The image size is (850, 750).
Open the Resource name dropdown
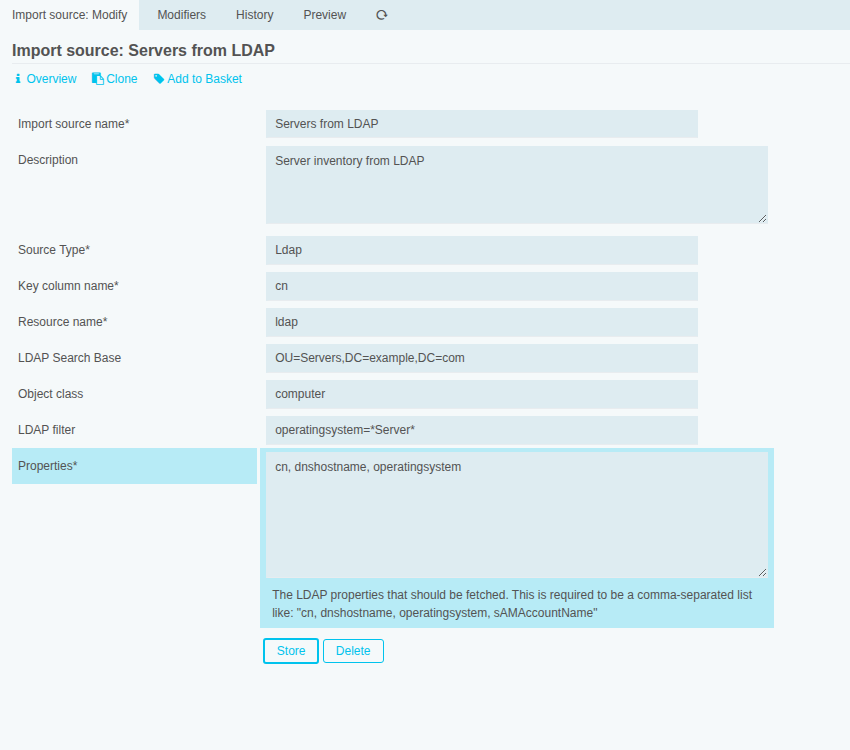(x=481, y=322)
